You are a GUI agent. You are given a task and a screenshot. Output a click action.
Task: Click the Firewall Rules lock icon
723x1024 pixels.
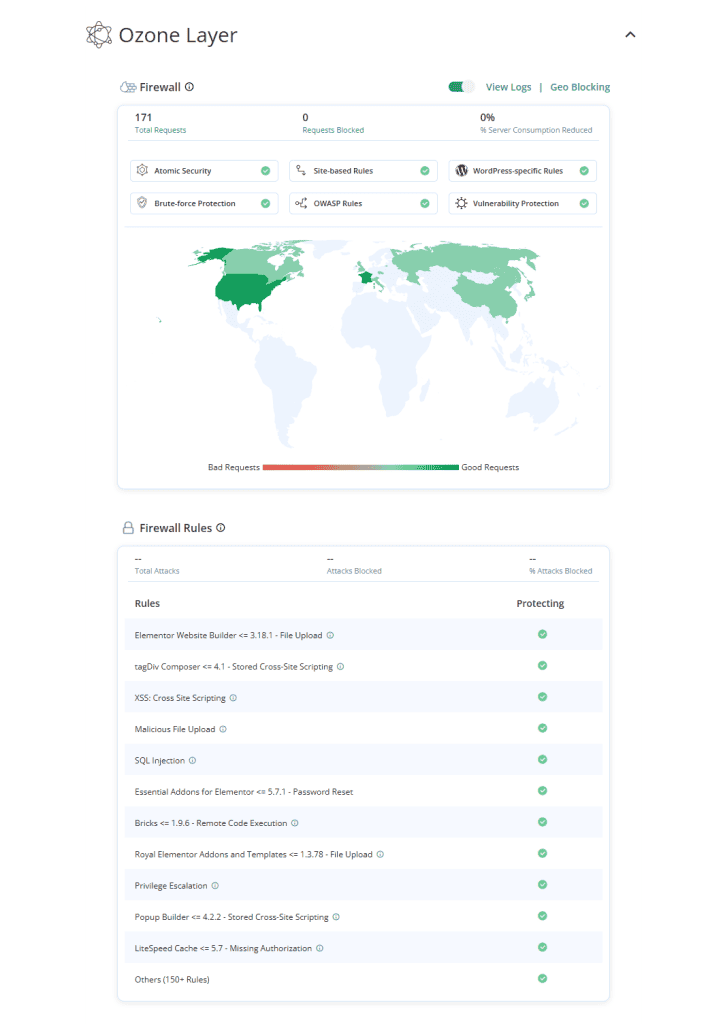tap(128, 528)
